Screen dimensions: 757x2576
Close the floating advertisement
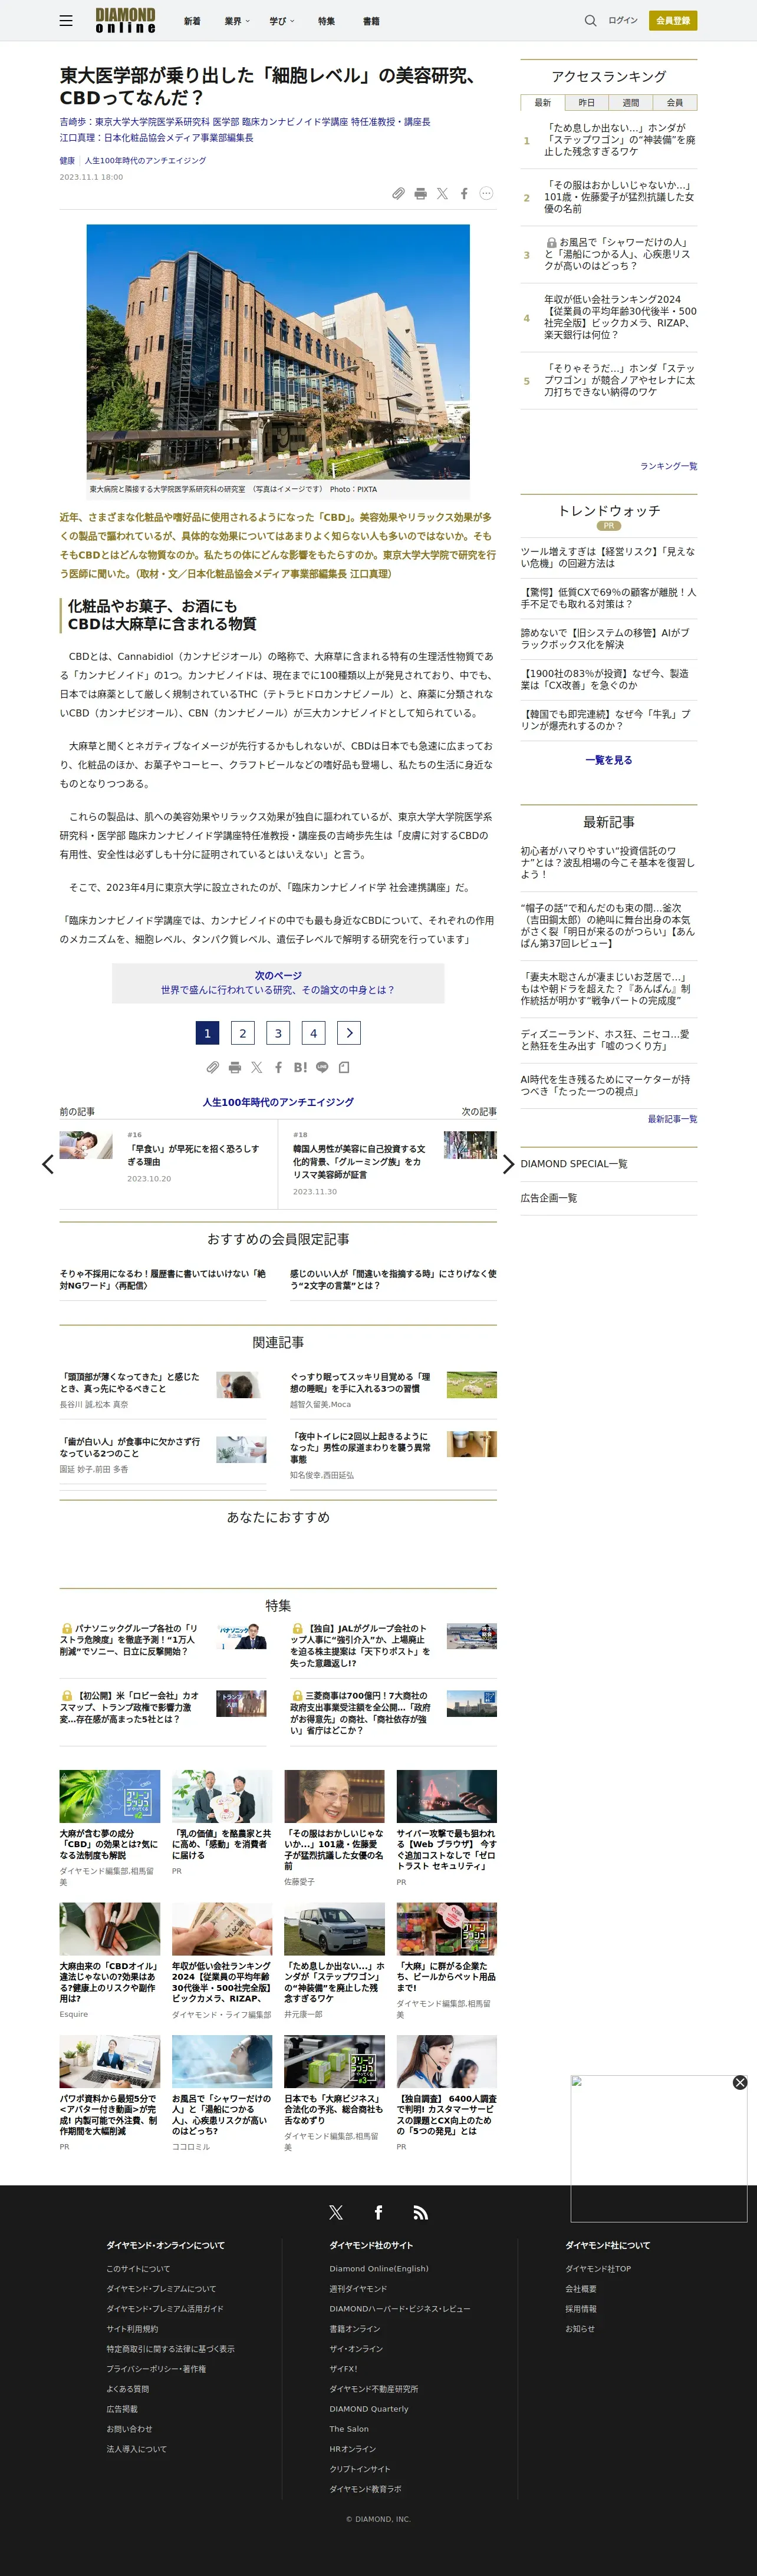[x=740, y=2082]
